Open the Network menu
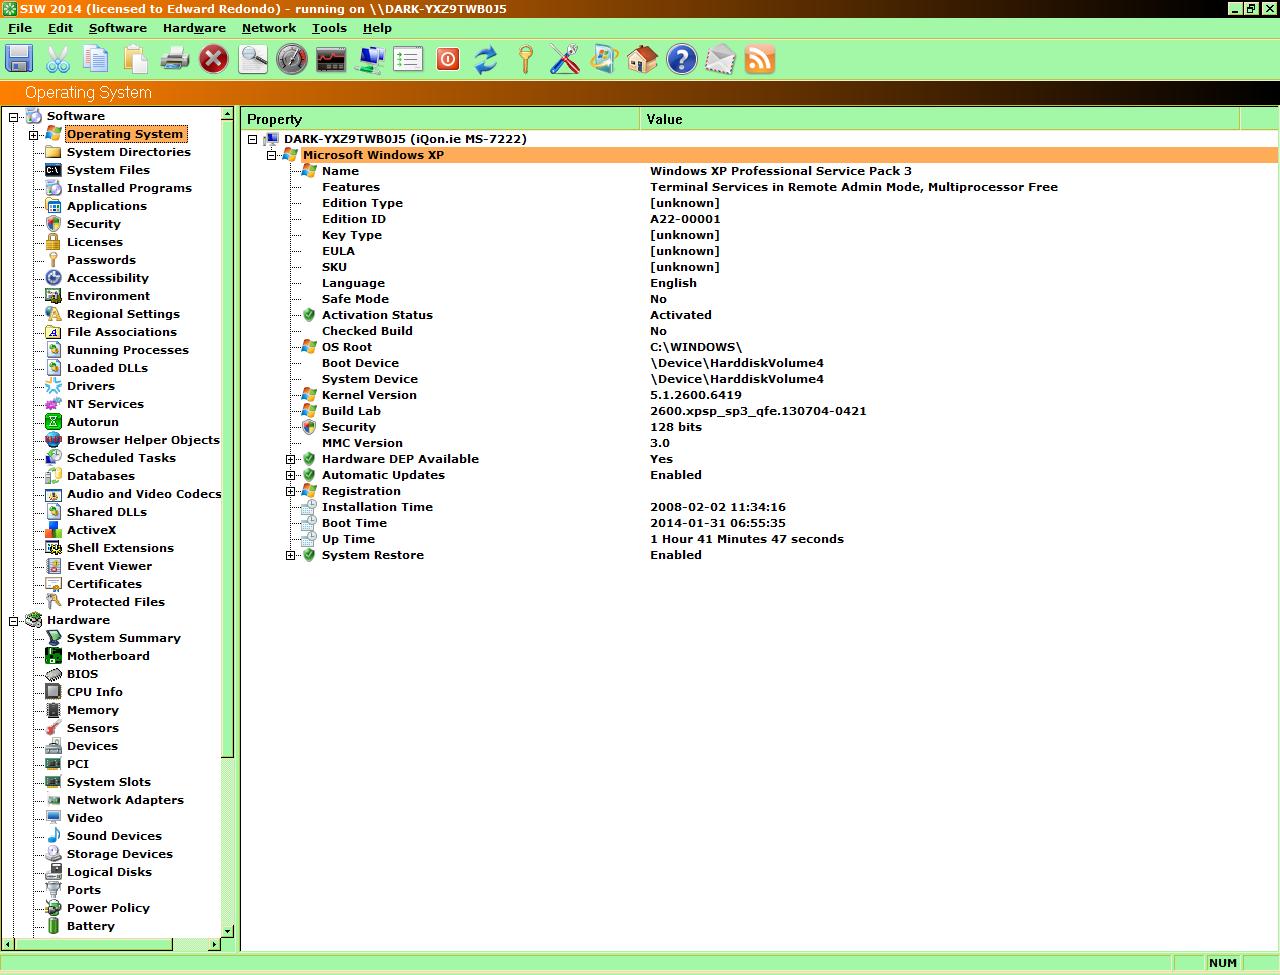The image size is (1280, 975). click(x=269, y=28)
